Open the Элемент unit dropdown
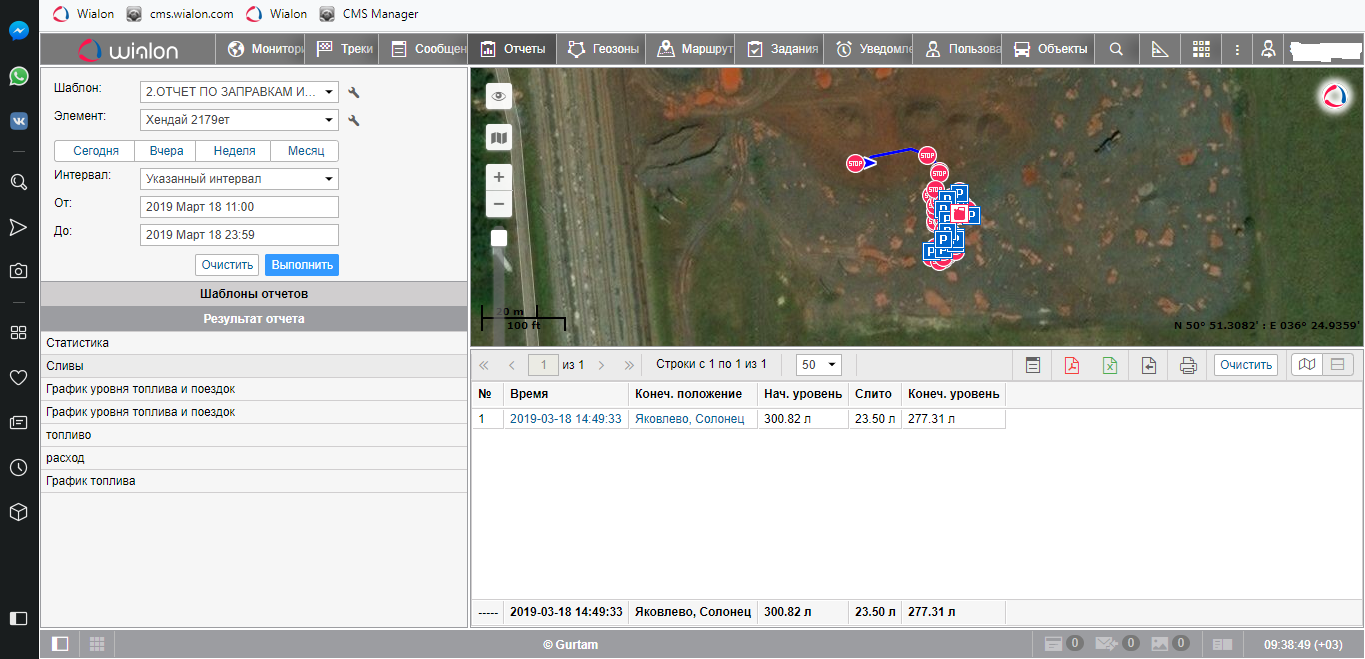This screenshot has width=1365, height=659. (239, 120)
